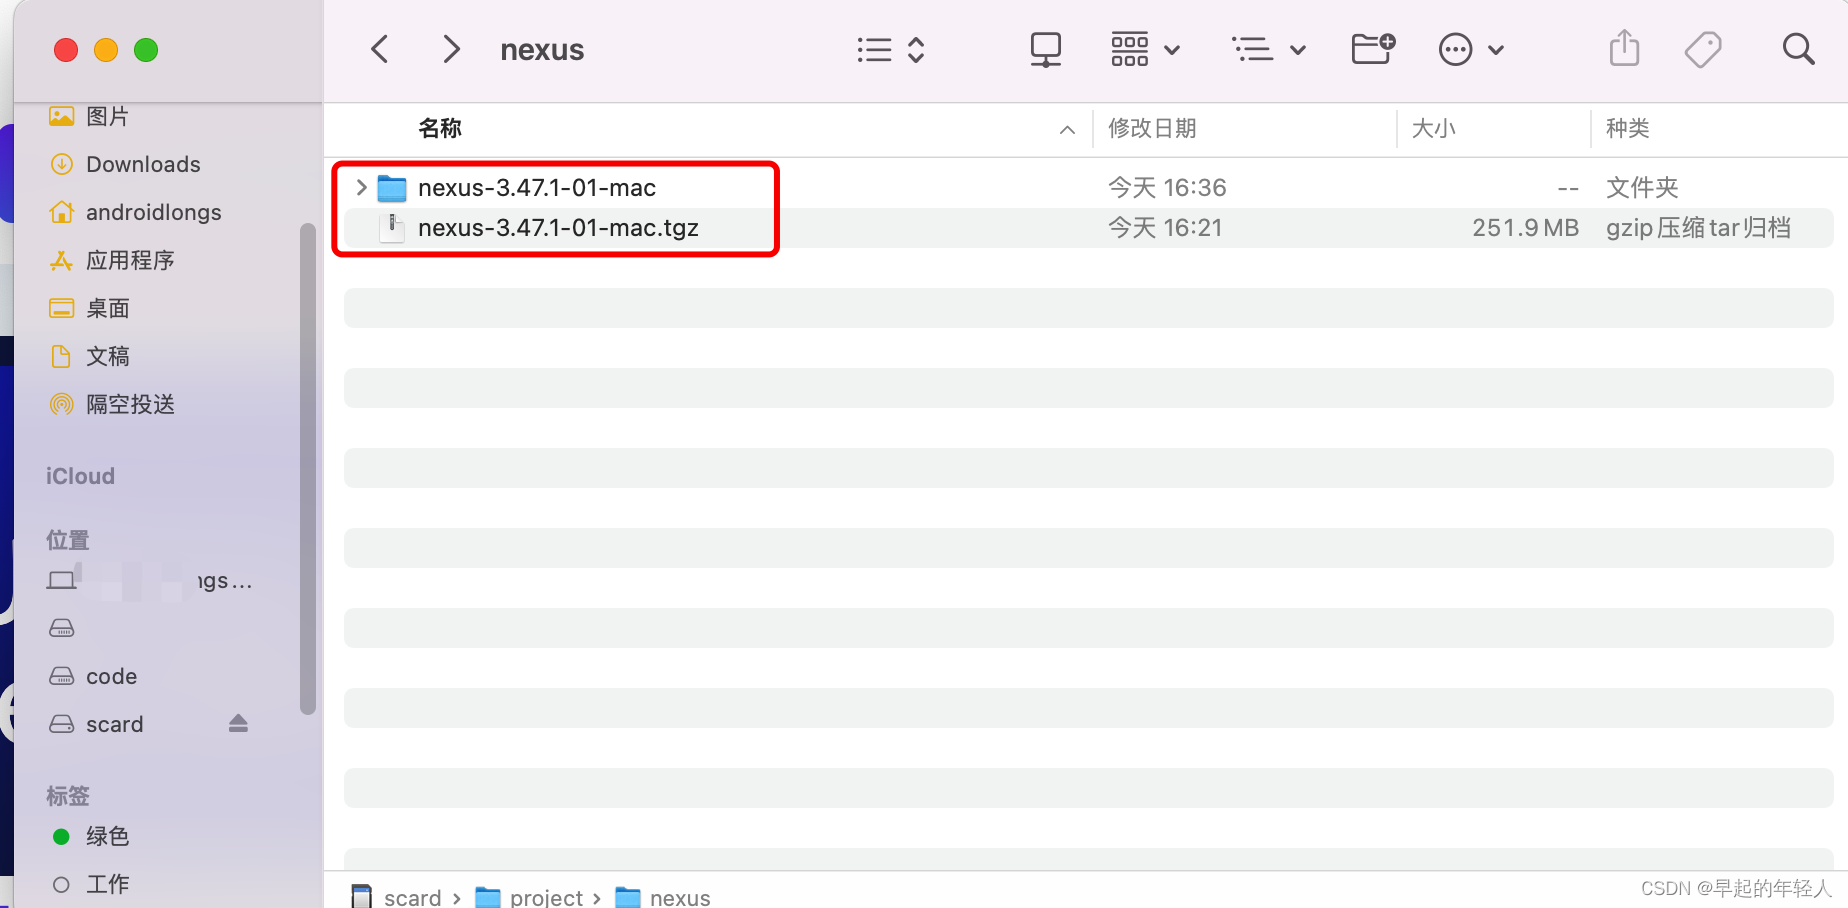Sort by the 种类 column header
This screenshot has height=908, width=1848.
pos(1628,128)
